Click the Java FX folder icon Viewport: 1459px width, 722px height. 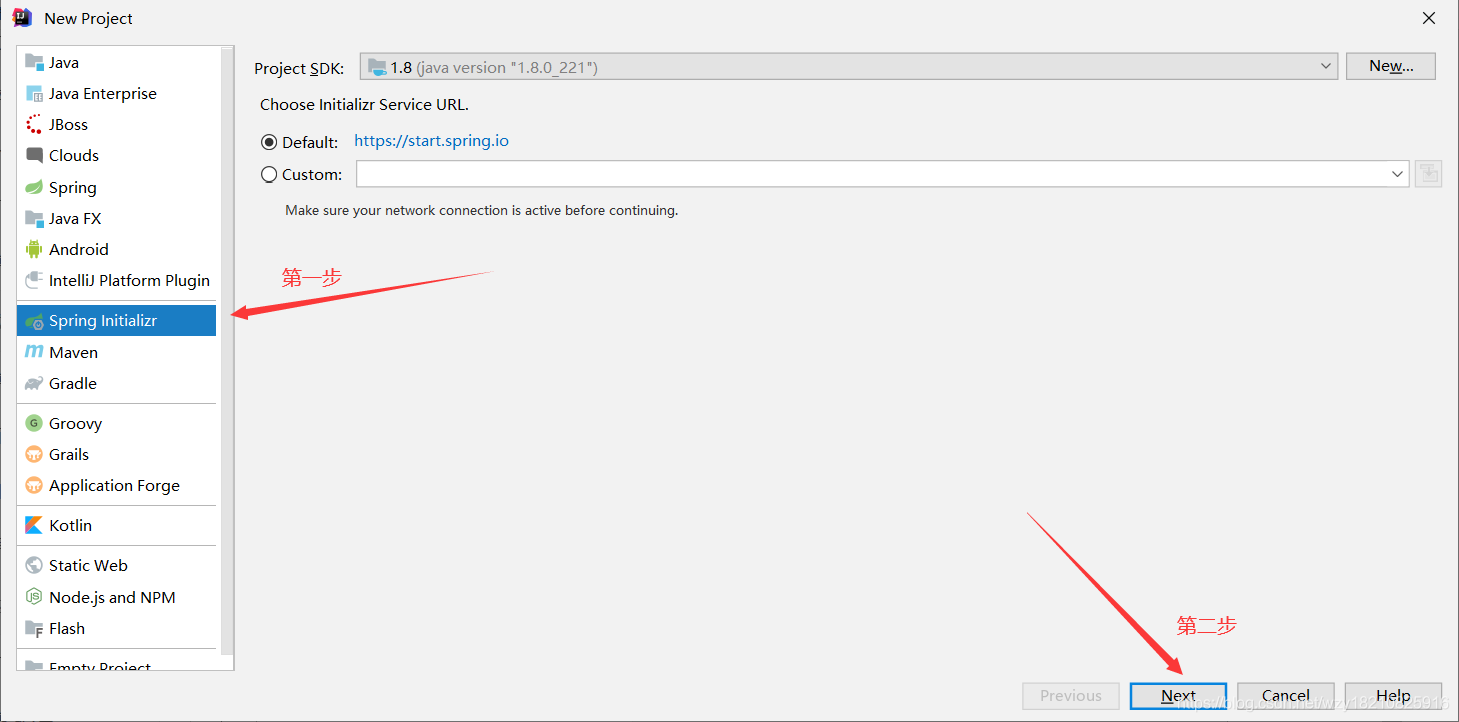pos(34,218)
